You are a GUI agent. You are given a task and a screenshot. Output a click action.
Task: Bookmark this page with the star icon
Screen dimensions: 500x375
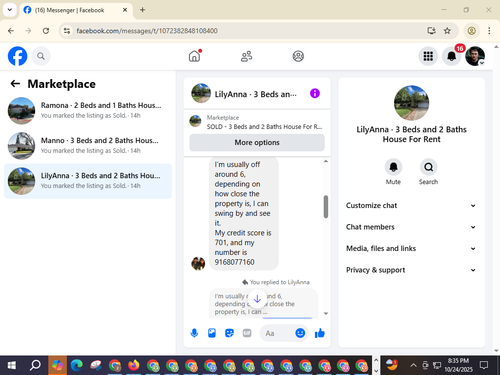tap(447, 31)
